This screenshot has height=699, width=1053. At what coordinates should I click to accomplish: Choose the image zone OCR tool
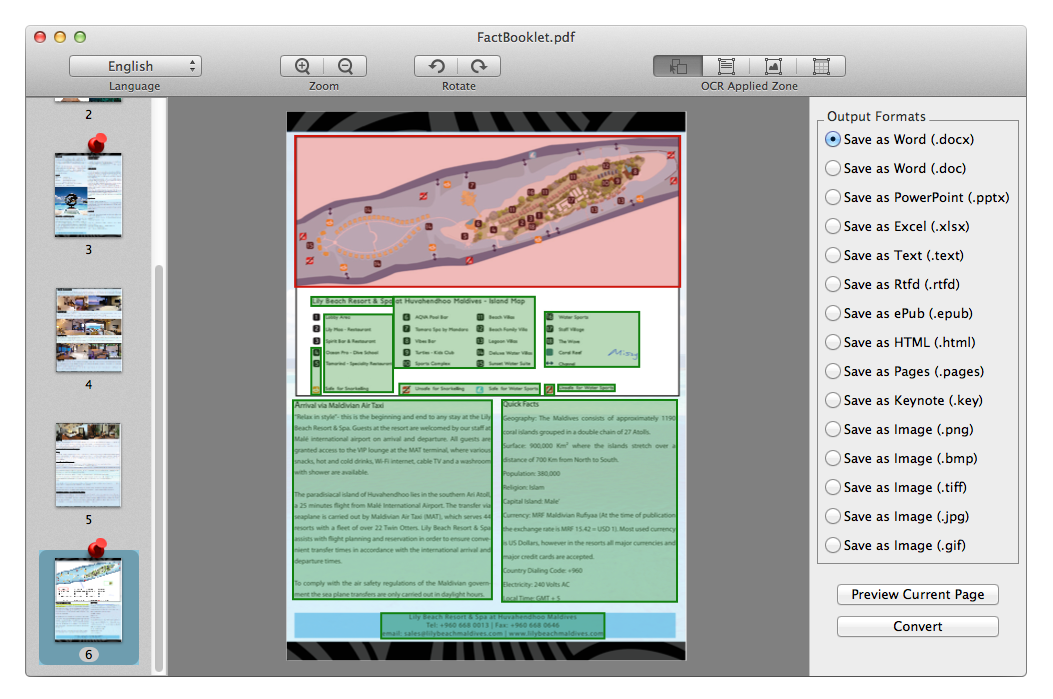click(x=773, y=66)
